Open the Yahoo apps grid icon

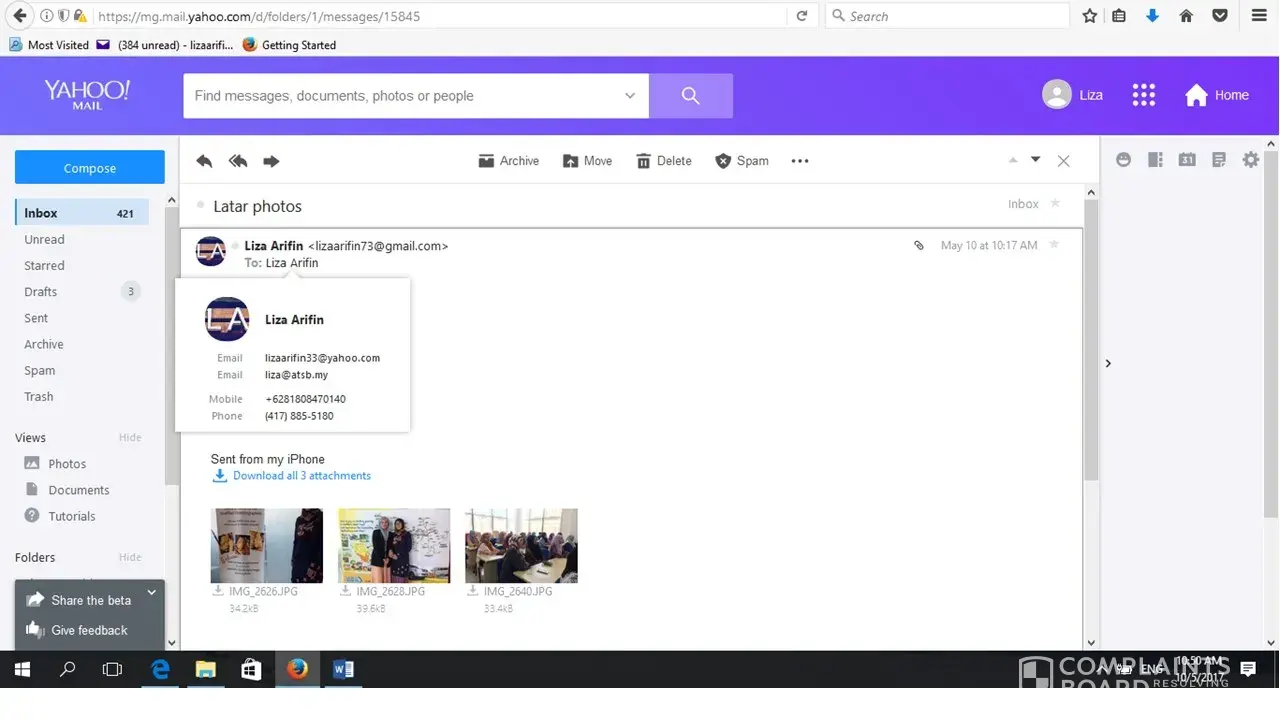(x=1143, y=95)
